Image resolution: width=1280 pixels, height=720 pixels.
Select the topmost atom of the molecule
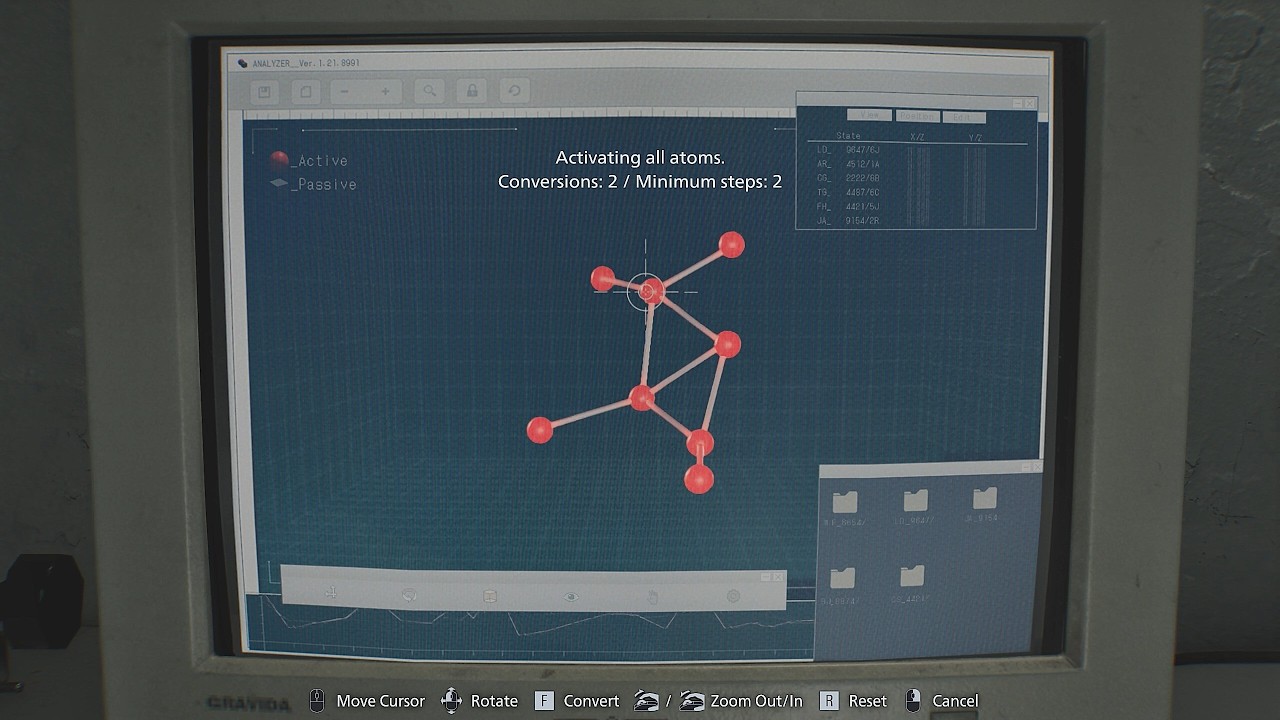(731, 245)
